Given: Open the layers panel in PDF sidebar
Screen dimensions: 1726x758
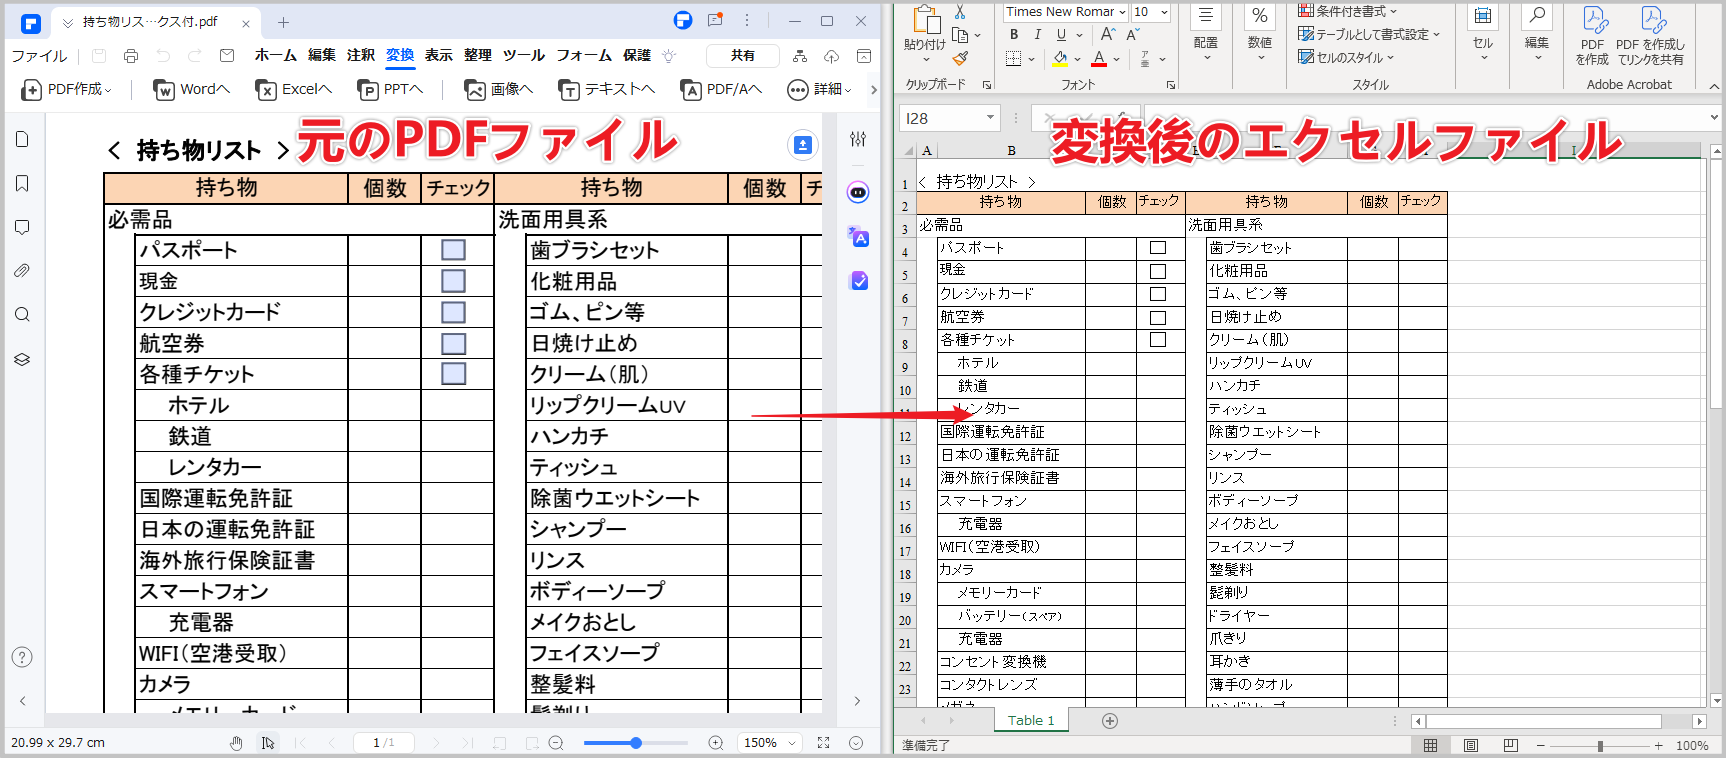Looking at the screenshot, I should [x=22, y=359].
